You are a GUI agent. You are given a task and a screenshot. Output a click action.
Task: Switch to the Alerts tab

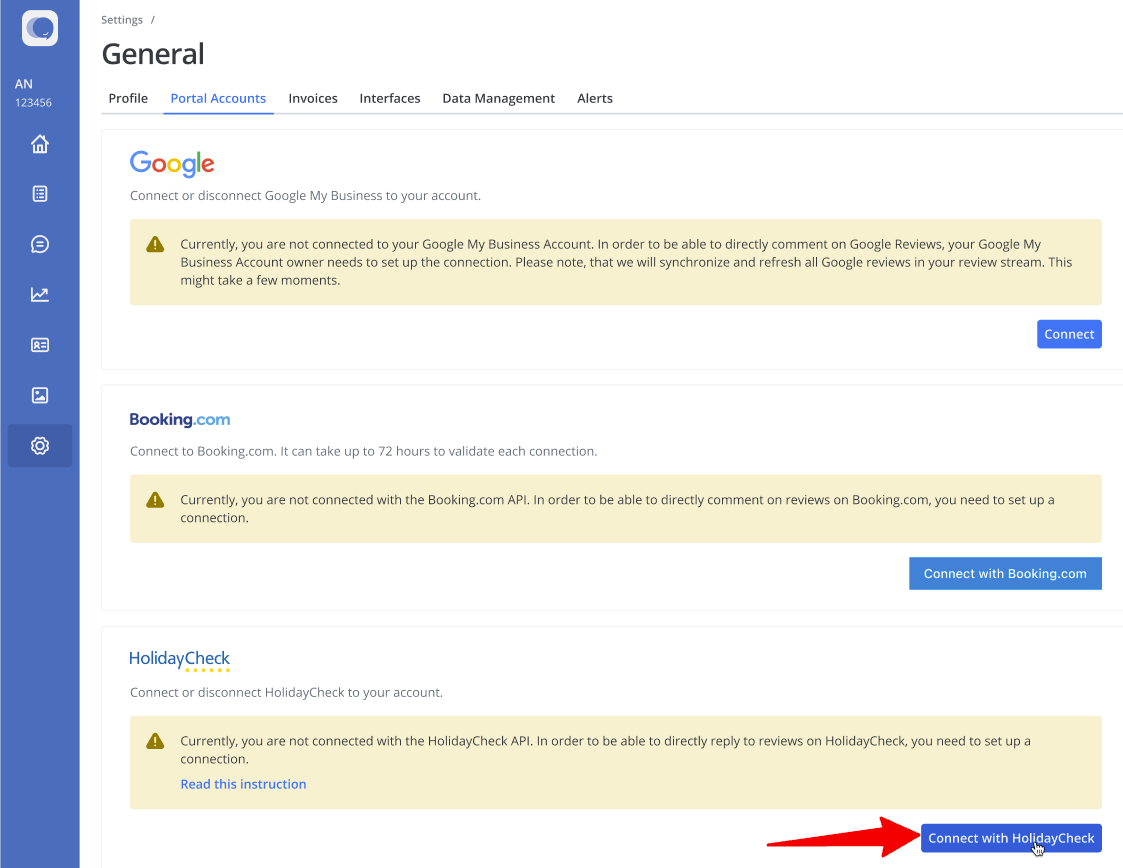pos(595,98)
